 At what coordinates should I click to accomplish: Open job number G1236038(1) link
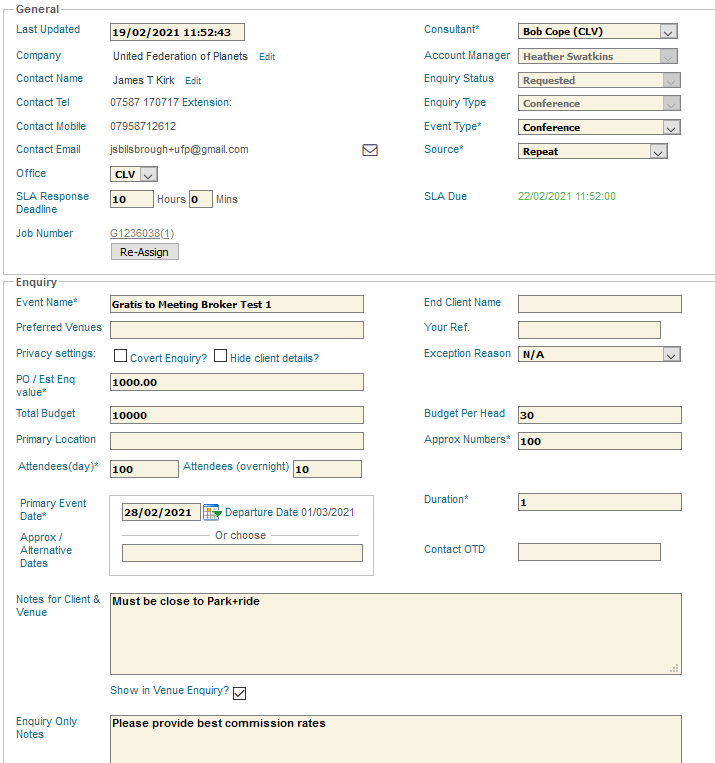pos(142,234)
